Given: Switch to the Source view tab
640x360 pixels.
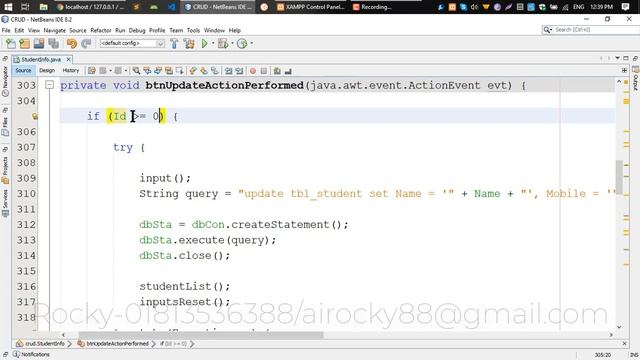Looking at the screenshot, I should pos(23,71).
